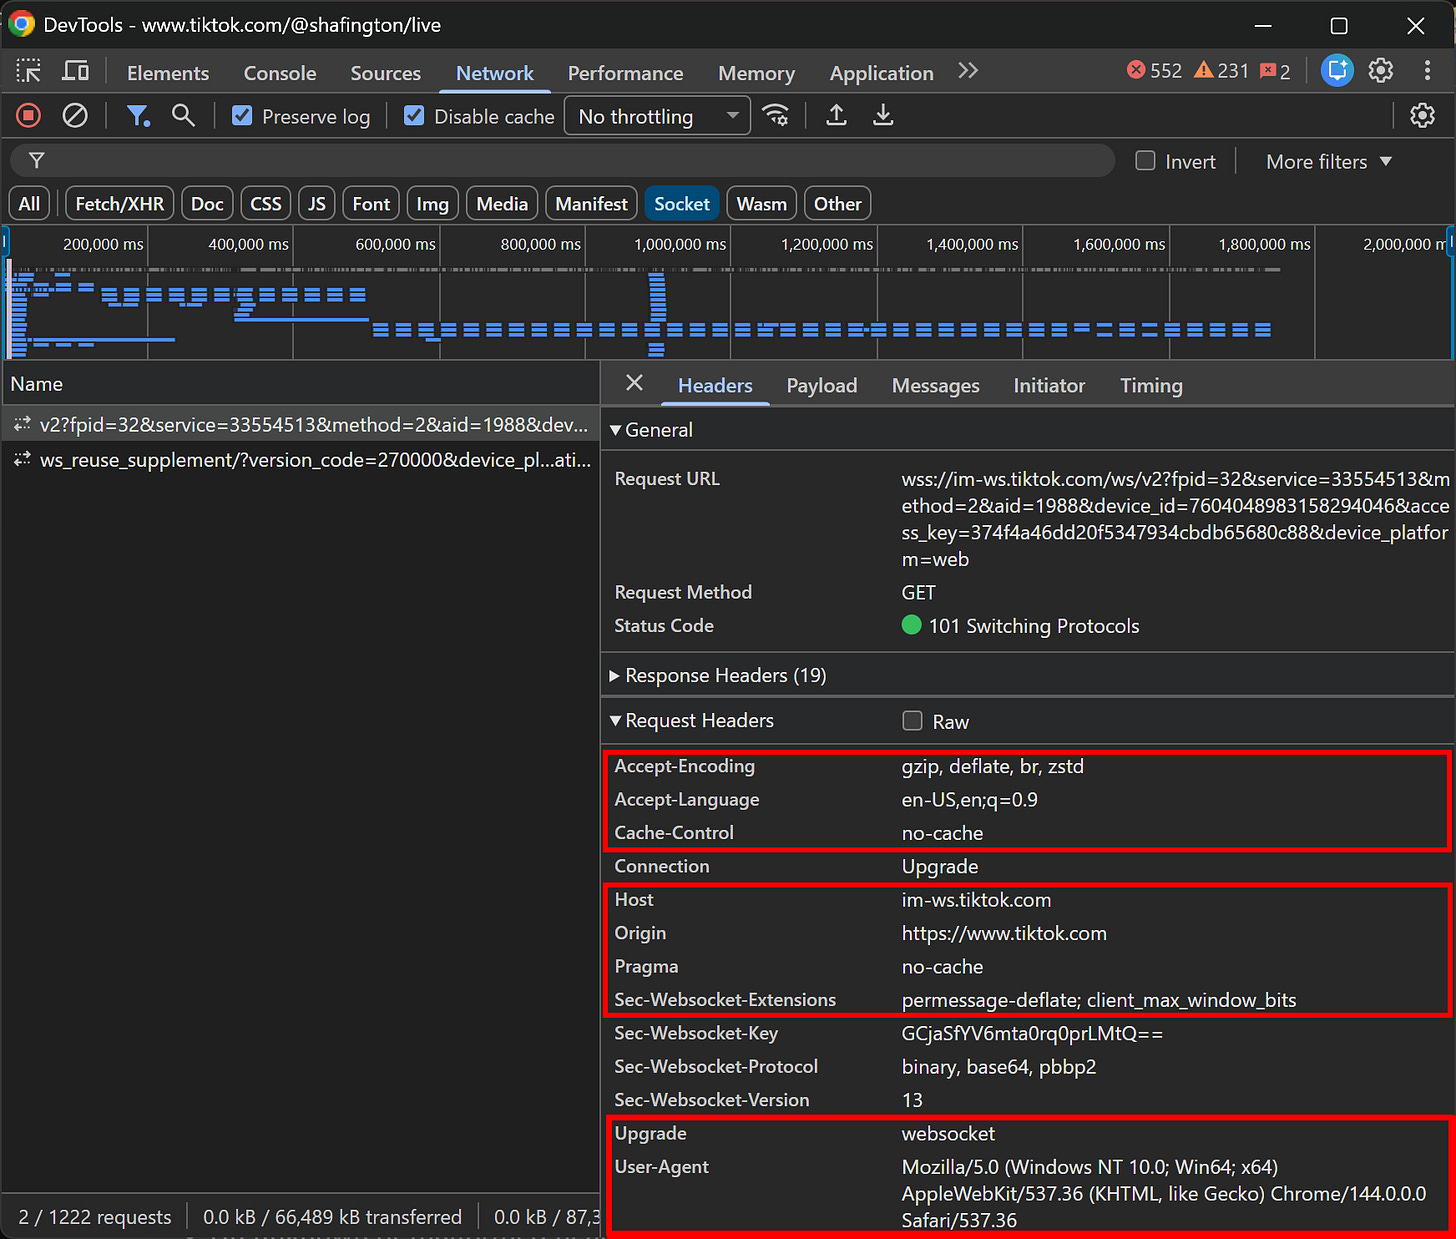1456x1239 pixels.
Task: Close the request details pane
Action: (x=634, y=384)
